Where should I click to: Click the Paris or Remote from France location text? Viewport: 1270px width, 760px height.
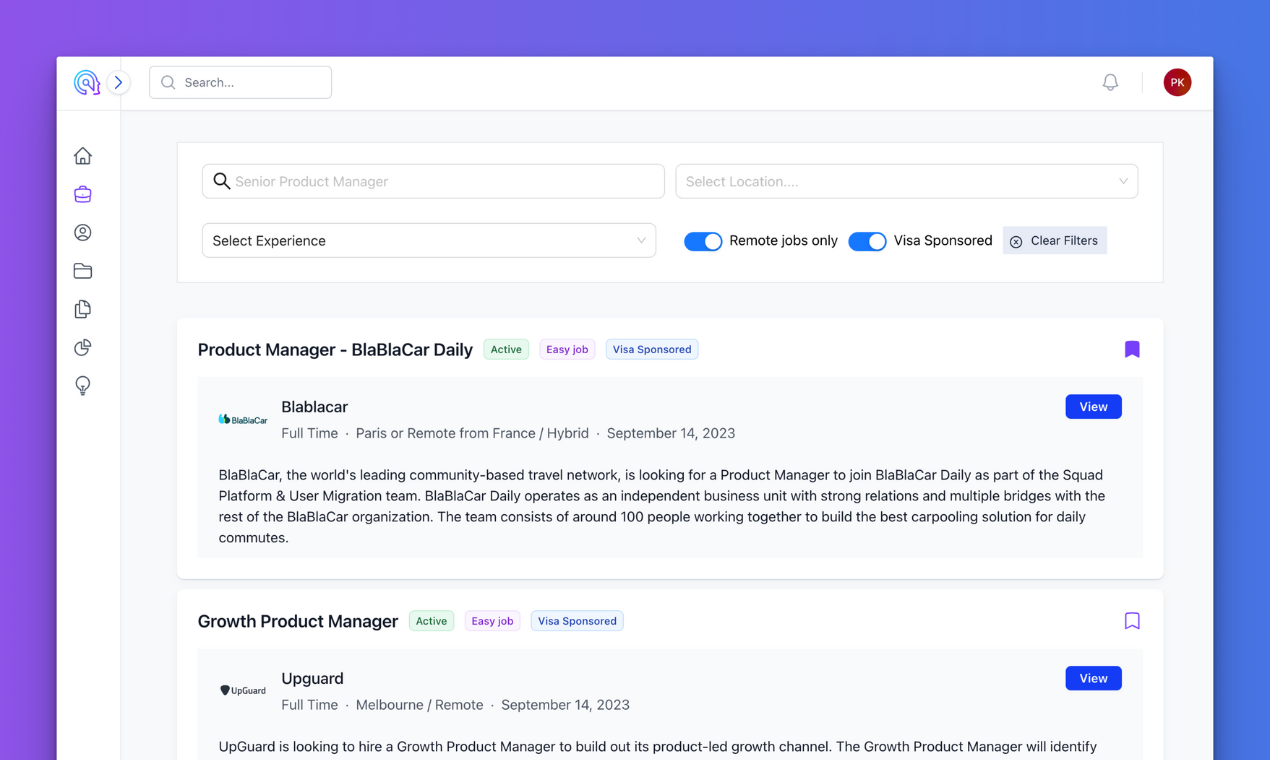click(x=472, y=433)
